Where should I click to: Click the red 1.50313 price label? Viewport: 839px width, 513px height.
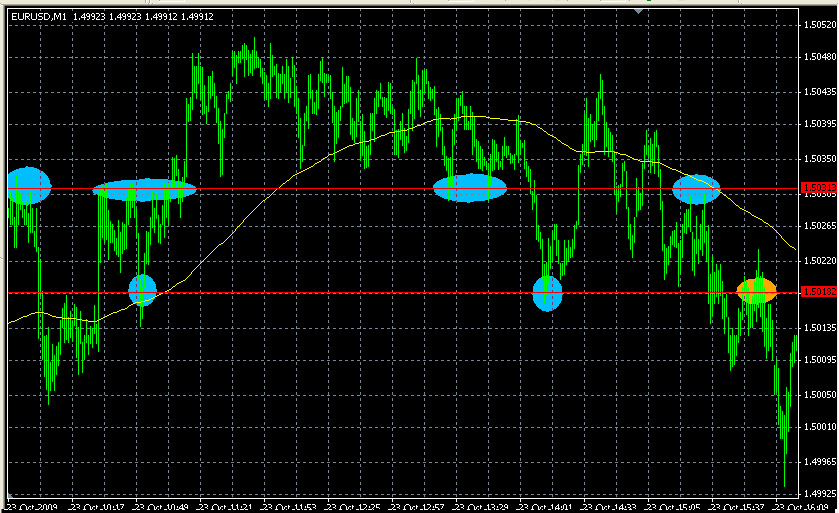click(x=819, y=188)
